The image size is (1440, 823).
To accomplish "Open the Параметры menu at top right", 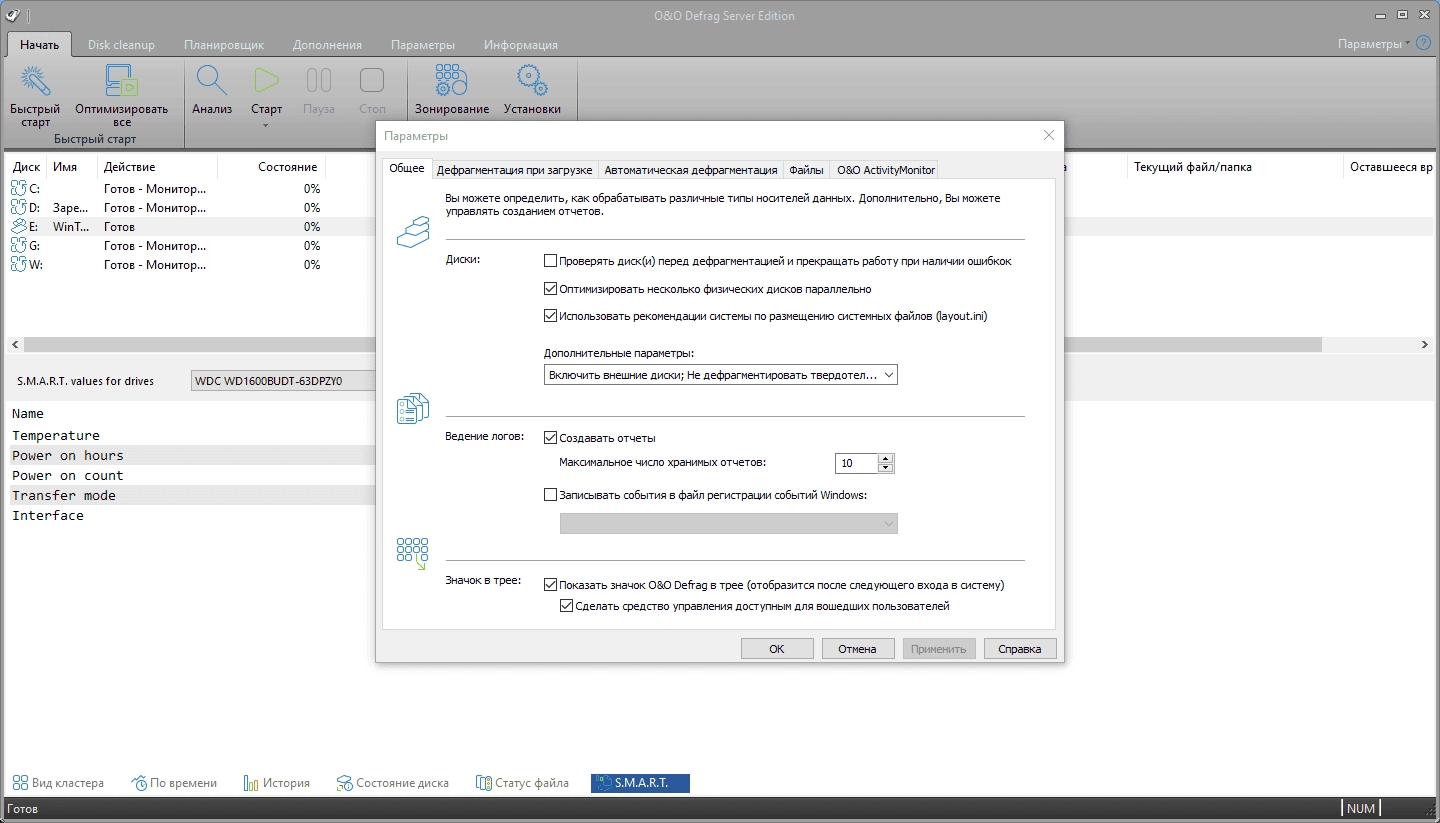I will (x=1374, y=44).
